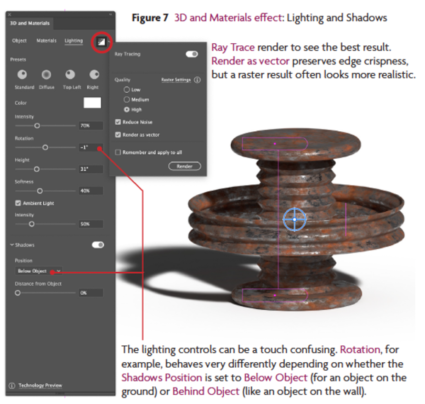Click the Render button
Screen dimensions: 425x404
click(184, 166)
